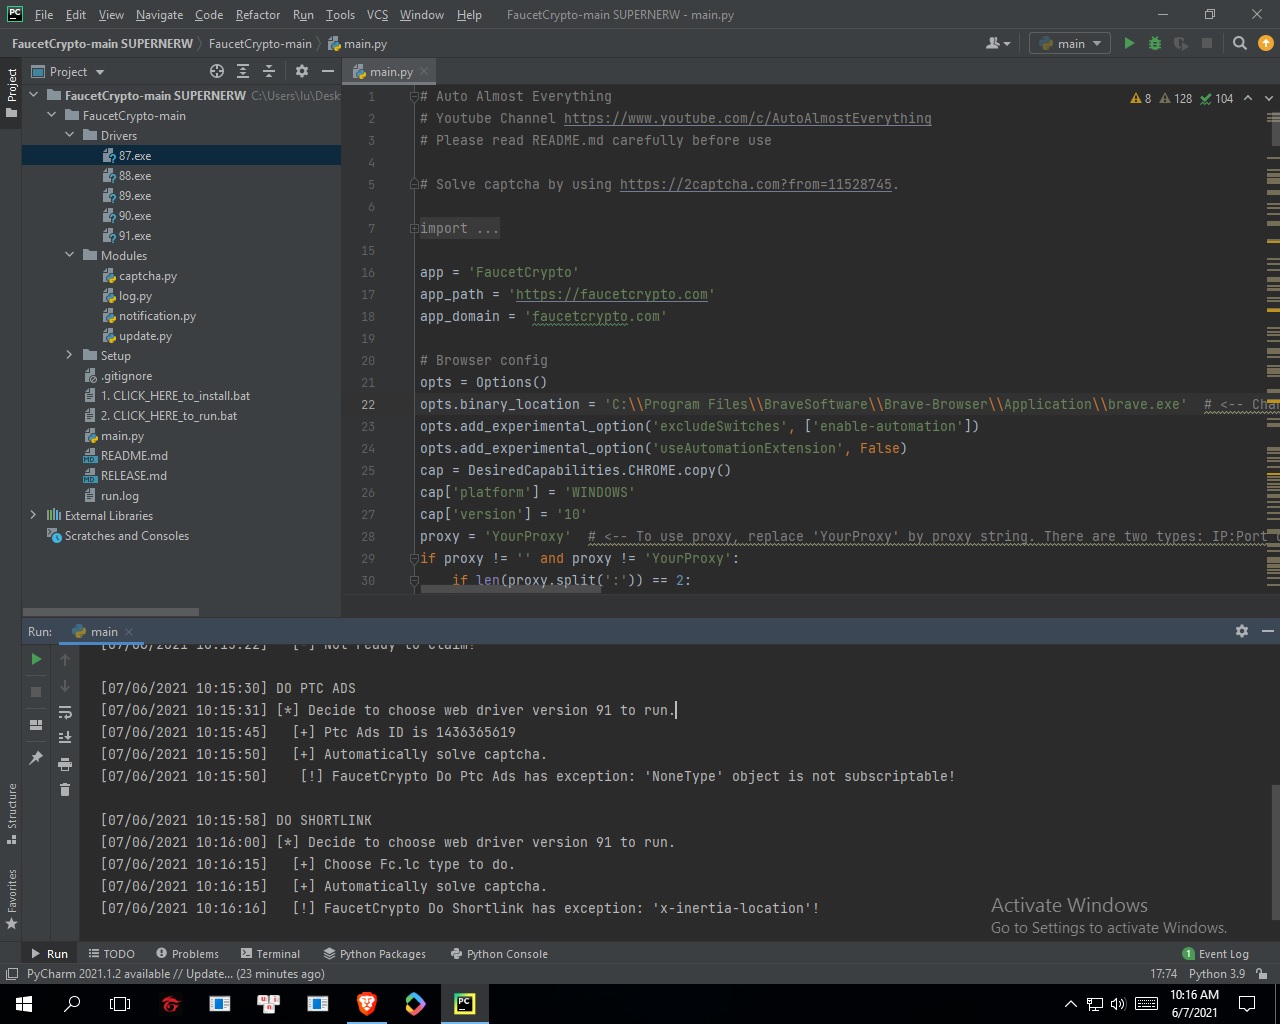1280x1024 pixels.
Task: Open Python Packages tool tab
Action: pos(374,953)
